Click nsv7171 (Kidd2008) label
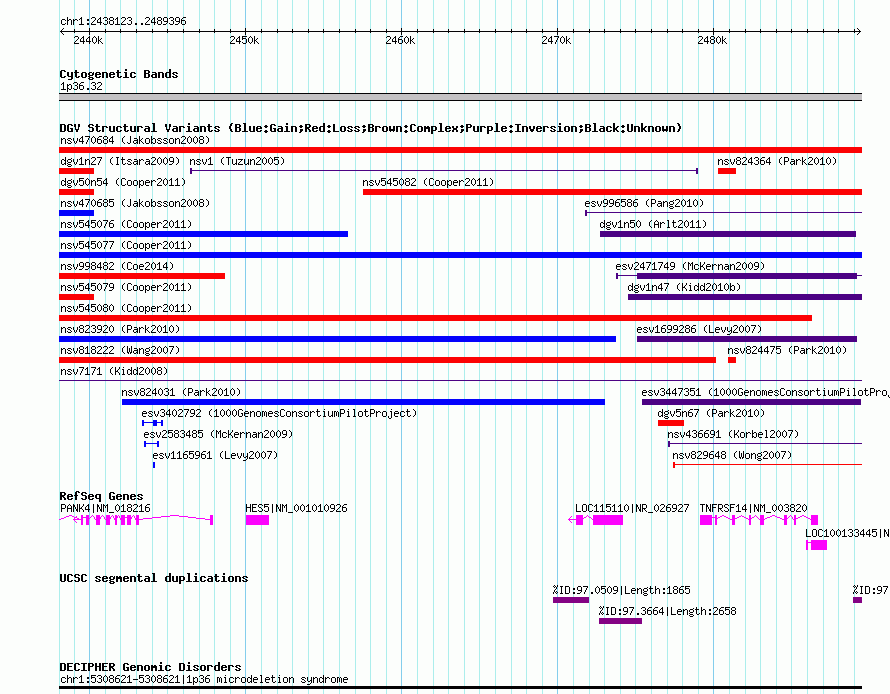 click(x=114, y=371)
